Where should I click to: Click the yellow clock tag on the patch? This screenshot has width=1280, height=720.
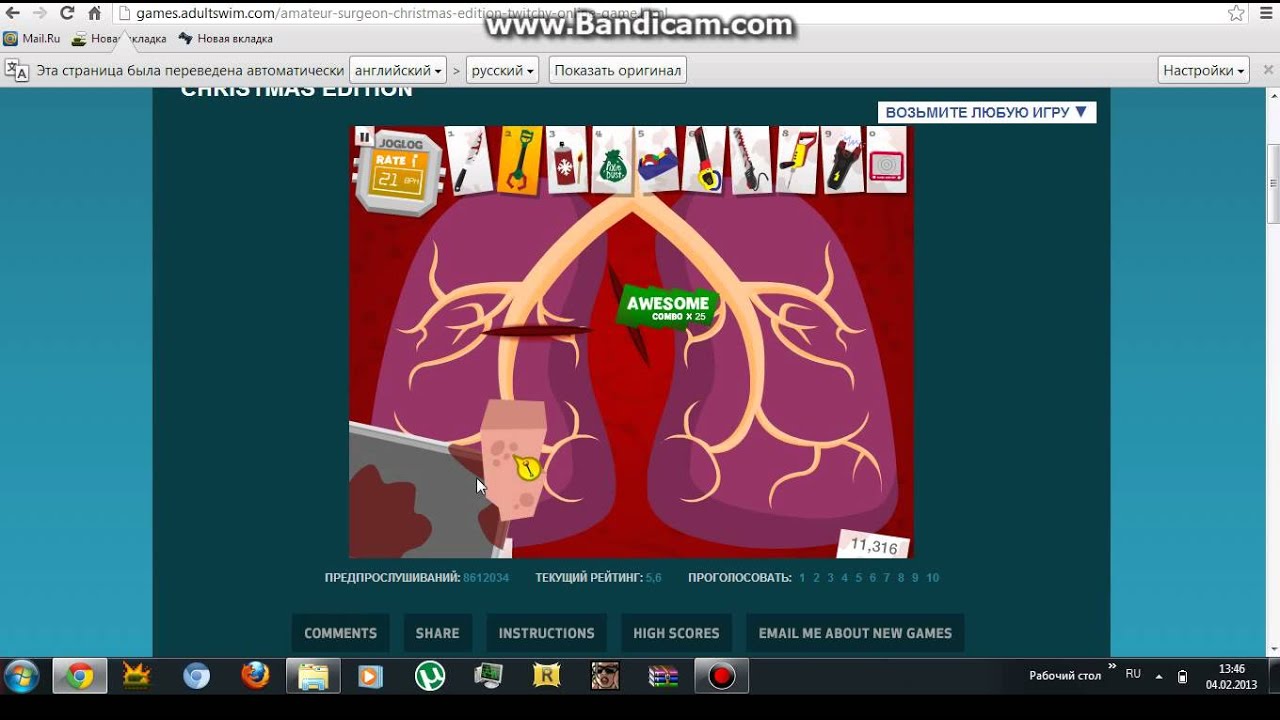click(x=528, y=466)
